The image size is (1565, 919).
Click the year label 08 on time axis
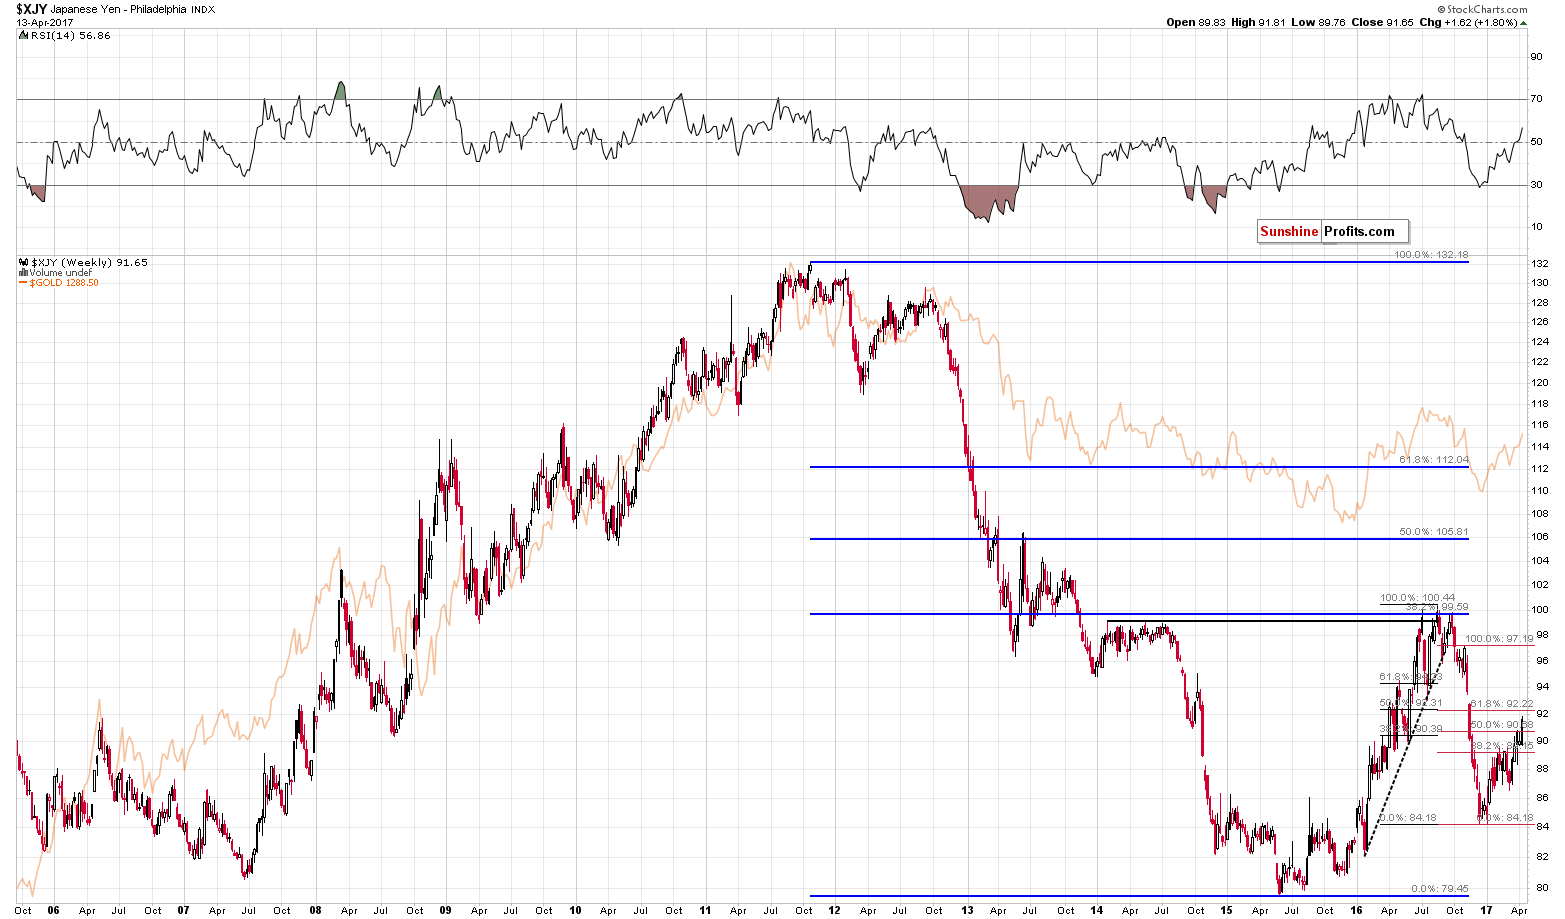coord(314,910)
